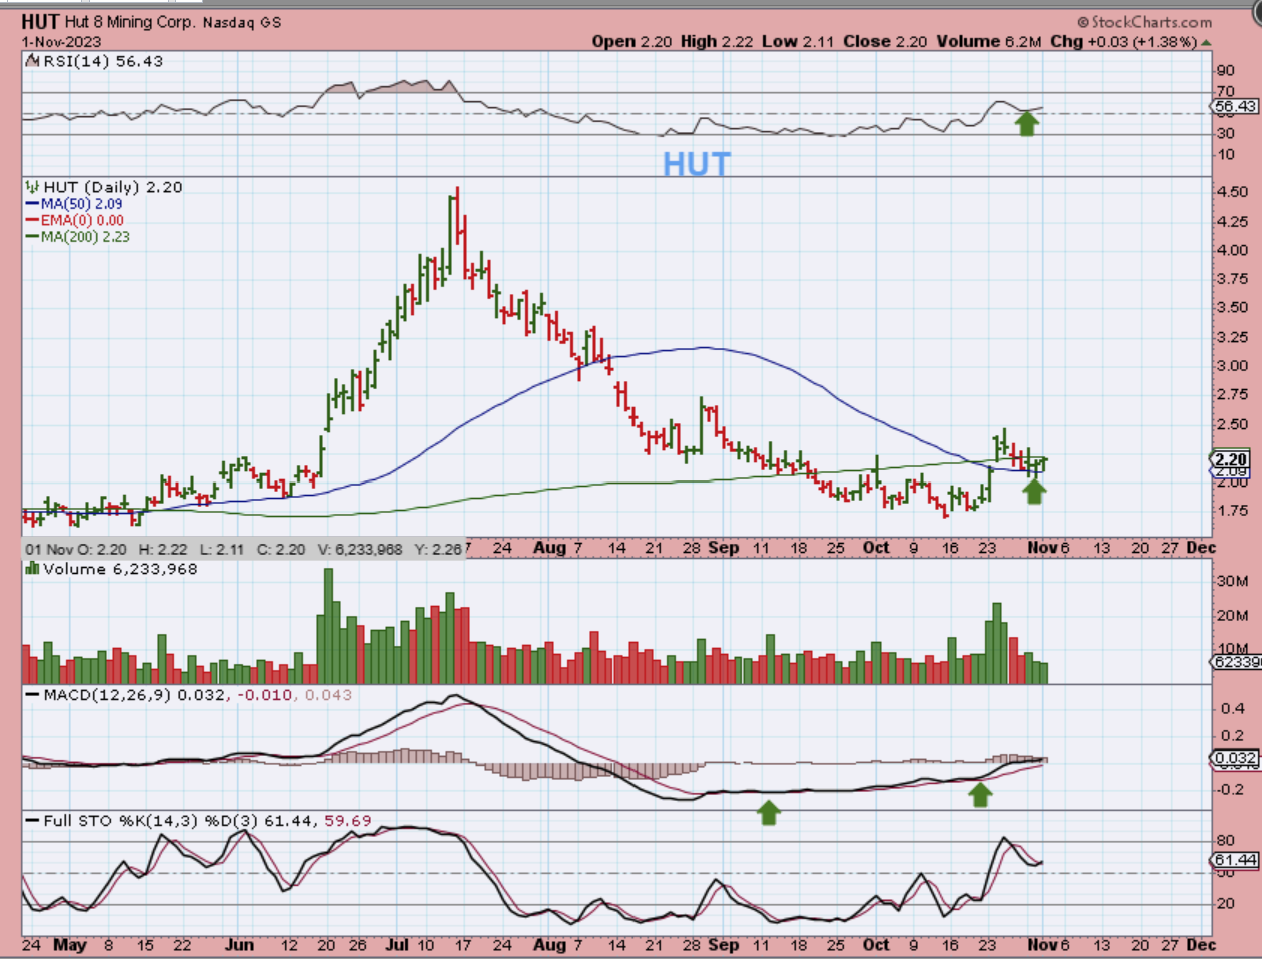Viewport: 1263px width, 960px height.
Task: Click the 4.50 level on the price axis
Action: pos(1232,191)
